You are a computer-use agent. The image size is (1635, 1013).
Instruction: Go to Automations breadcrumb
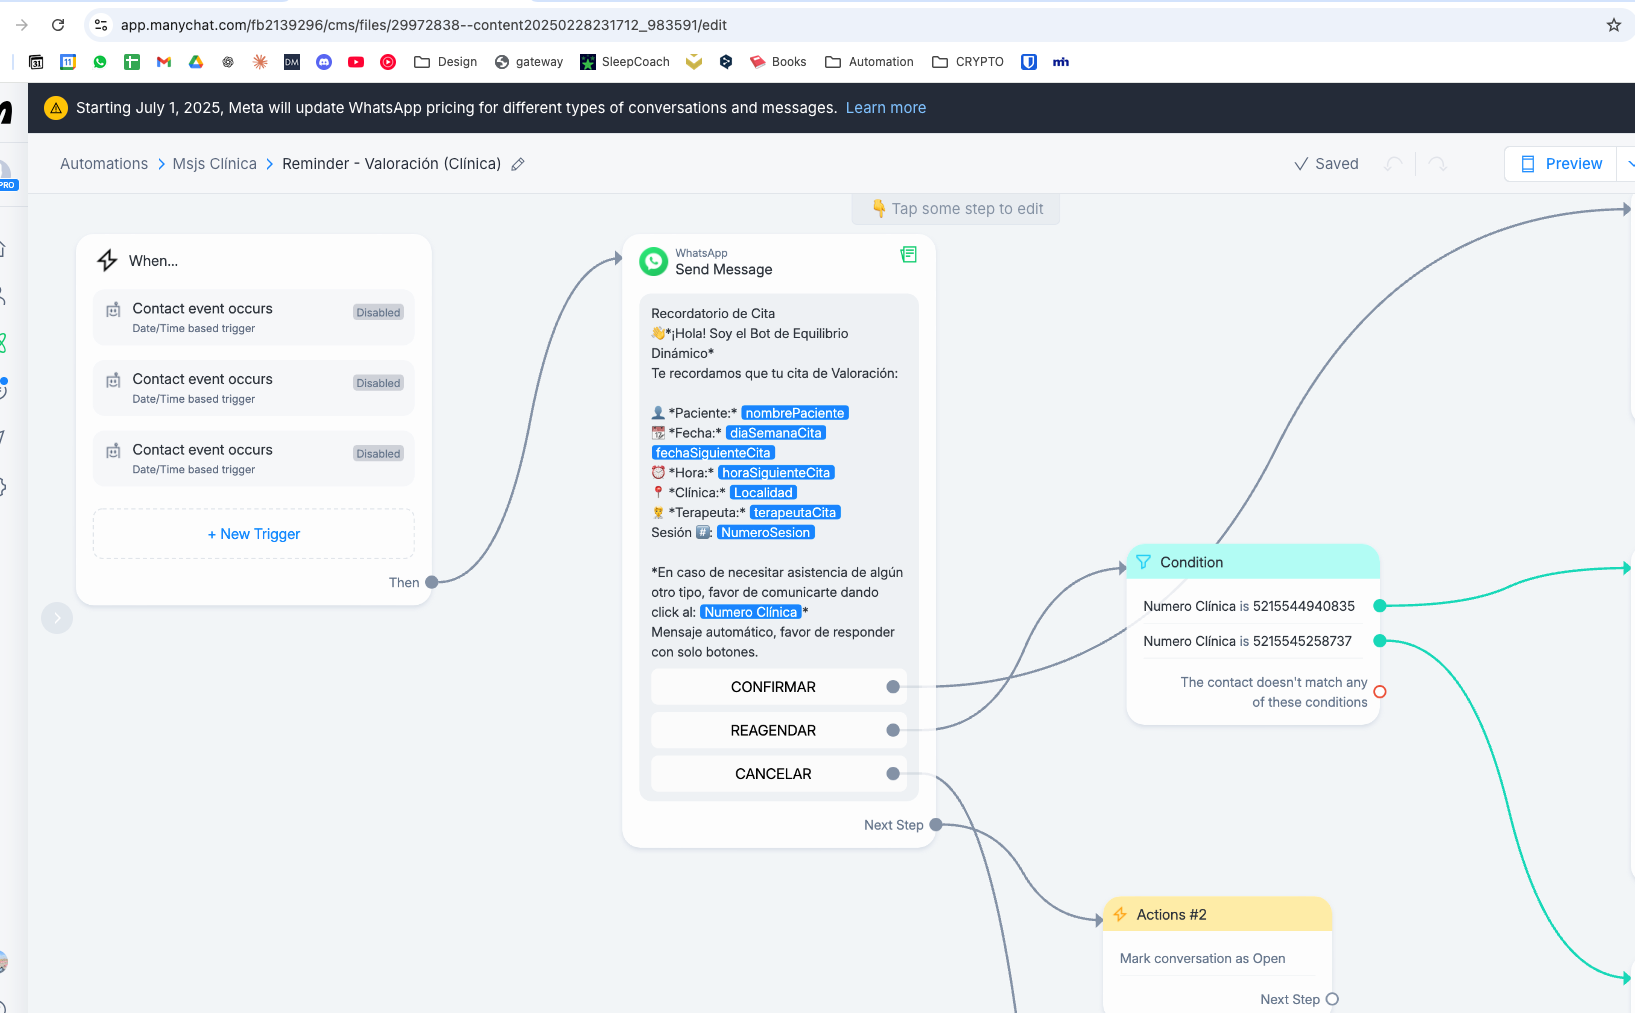[104, 164]
